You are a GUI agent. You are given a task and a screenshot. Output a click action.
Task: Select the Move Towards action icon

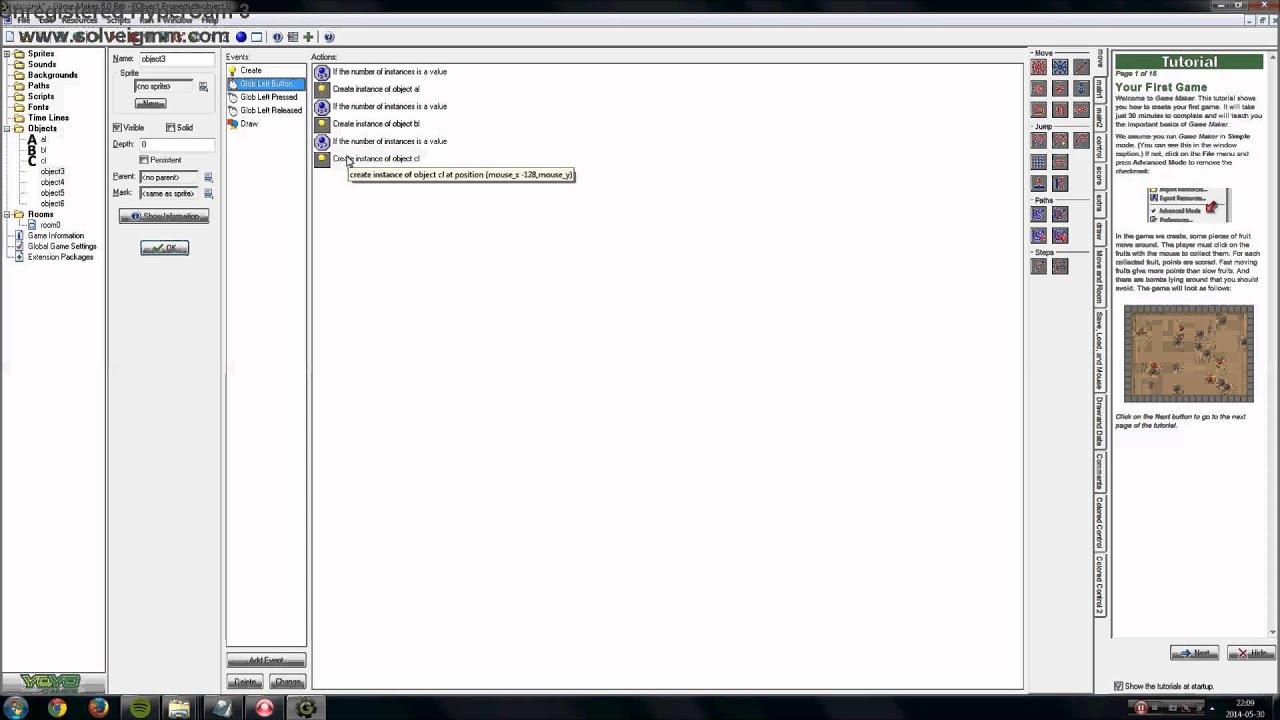click(1081, 67)
